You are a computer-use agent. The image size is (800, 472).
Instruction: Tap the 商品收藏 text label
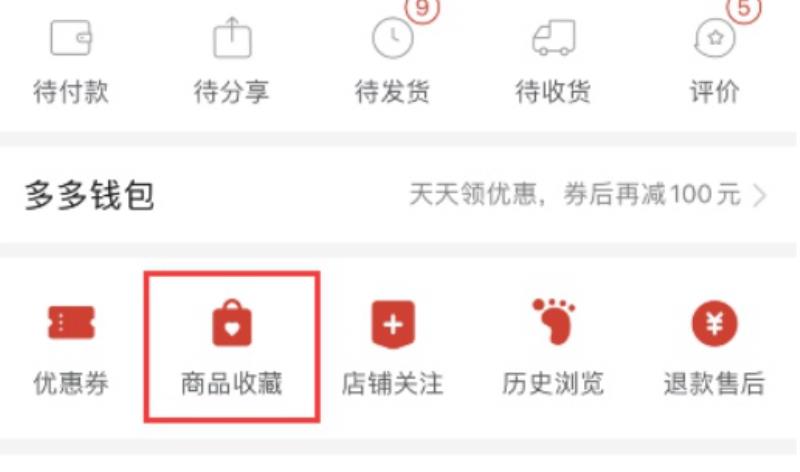232,384
